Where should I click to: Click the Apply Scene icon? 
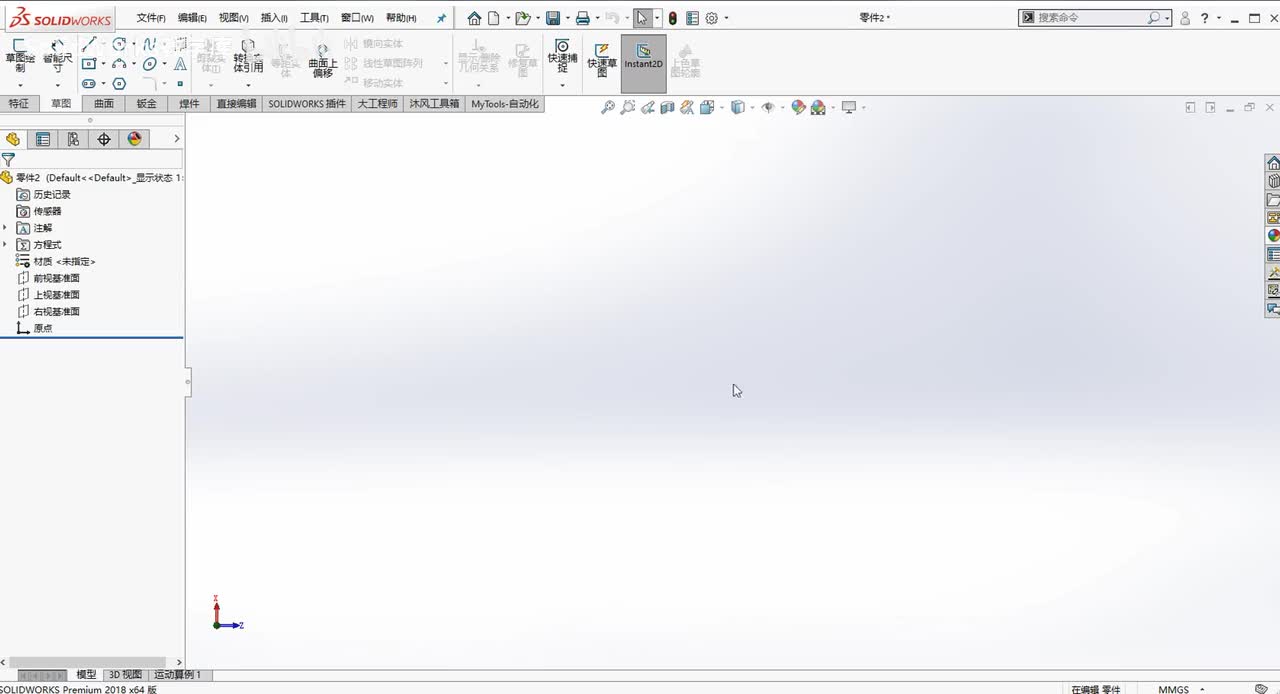tap(818, 107)
